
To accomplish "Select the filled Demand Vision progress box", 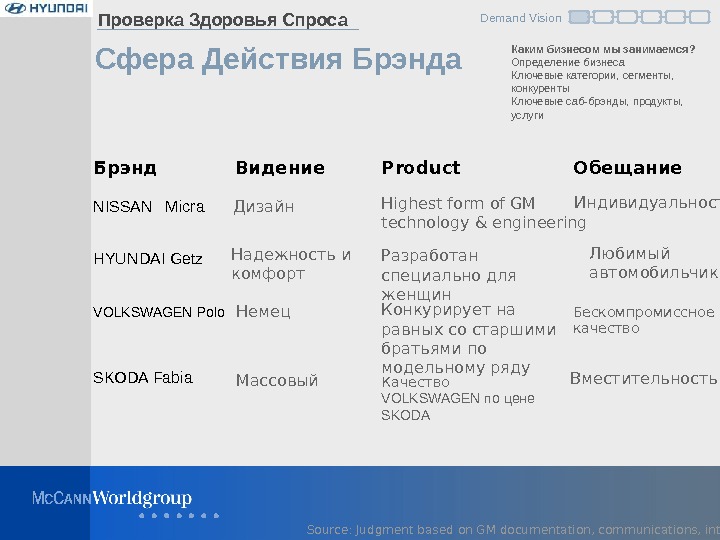I will coord(579,17).
